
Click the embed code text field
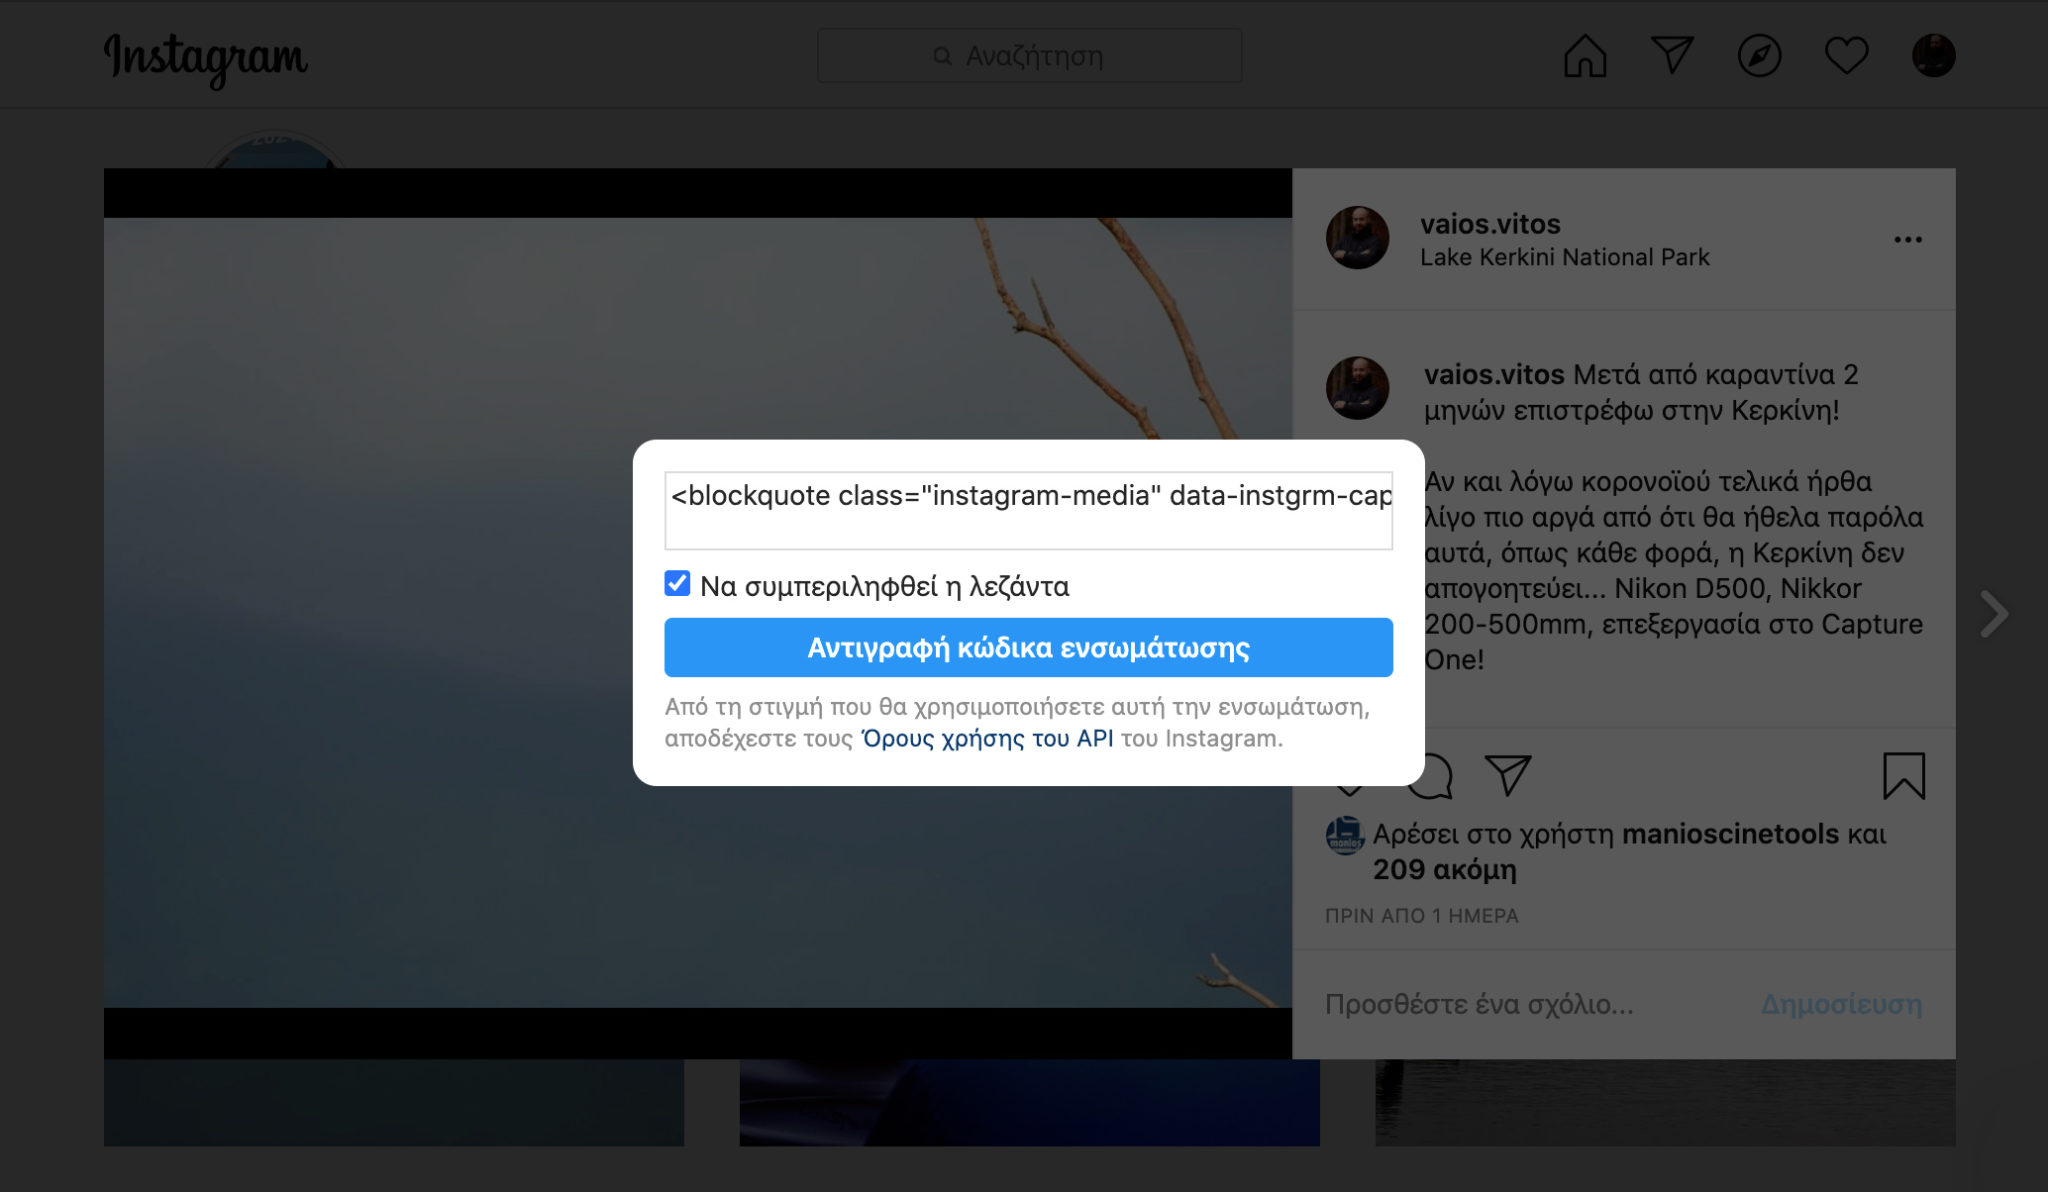[x=1028, y=510]
